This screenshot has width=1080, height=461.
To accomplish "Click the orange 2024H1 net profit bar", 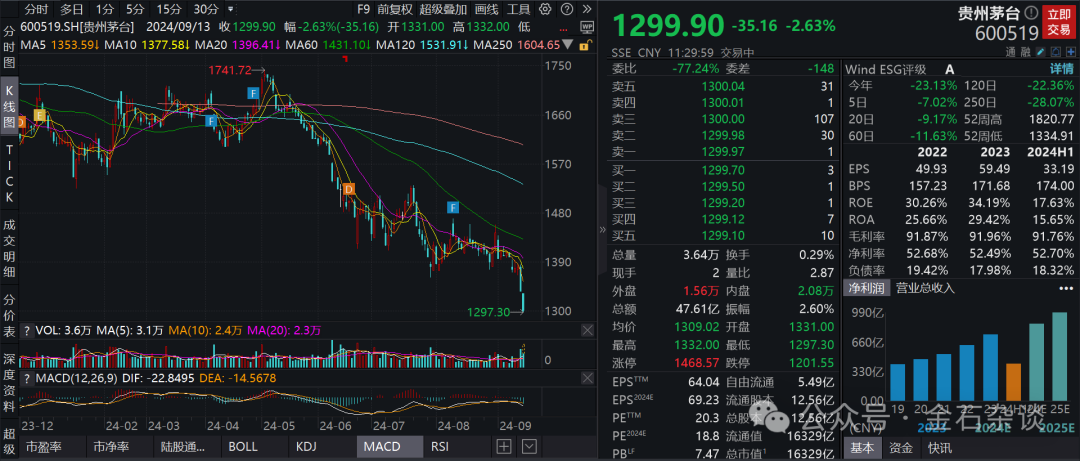I will click(x=1013, y=382).
